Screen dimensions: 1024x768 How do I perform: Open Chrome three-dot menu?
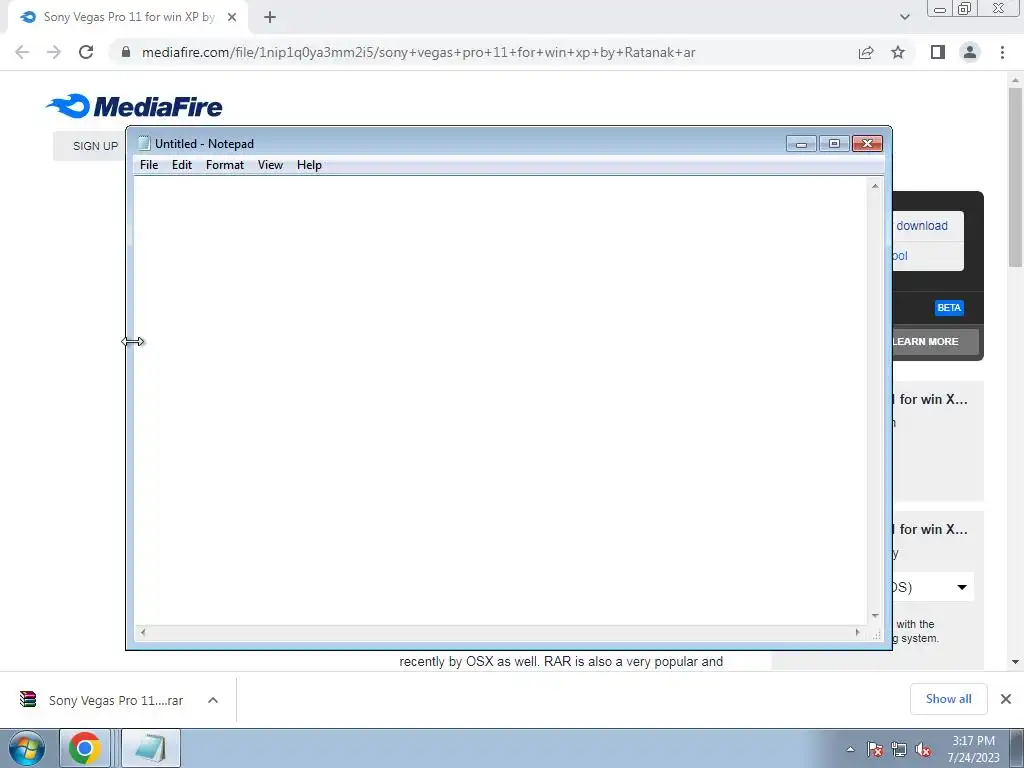[1002, 52]
